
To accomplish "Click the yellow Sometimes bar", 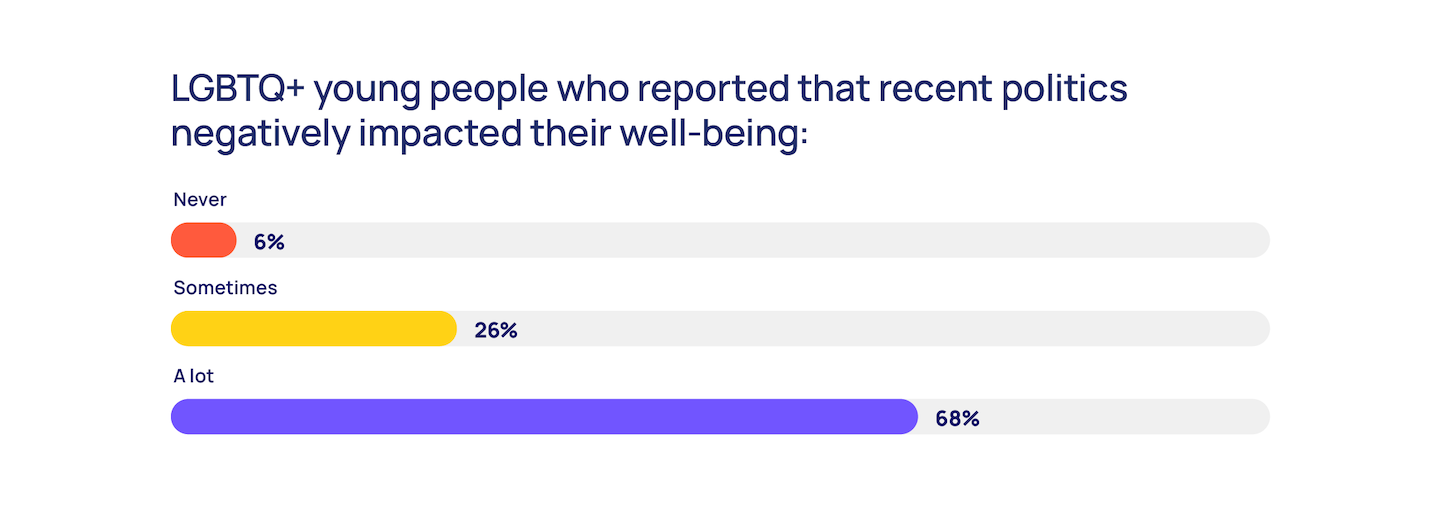I will [x=314, y=329].
